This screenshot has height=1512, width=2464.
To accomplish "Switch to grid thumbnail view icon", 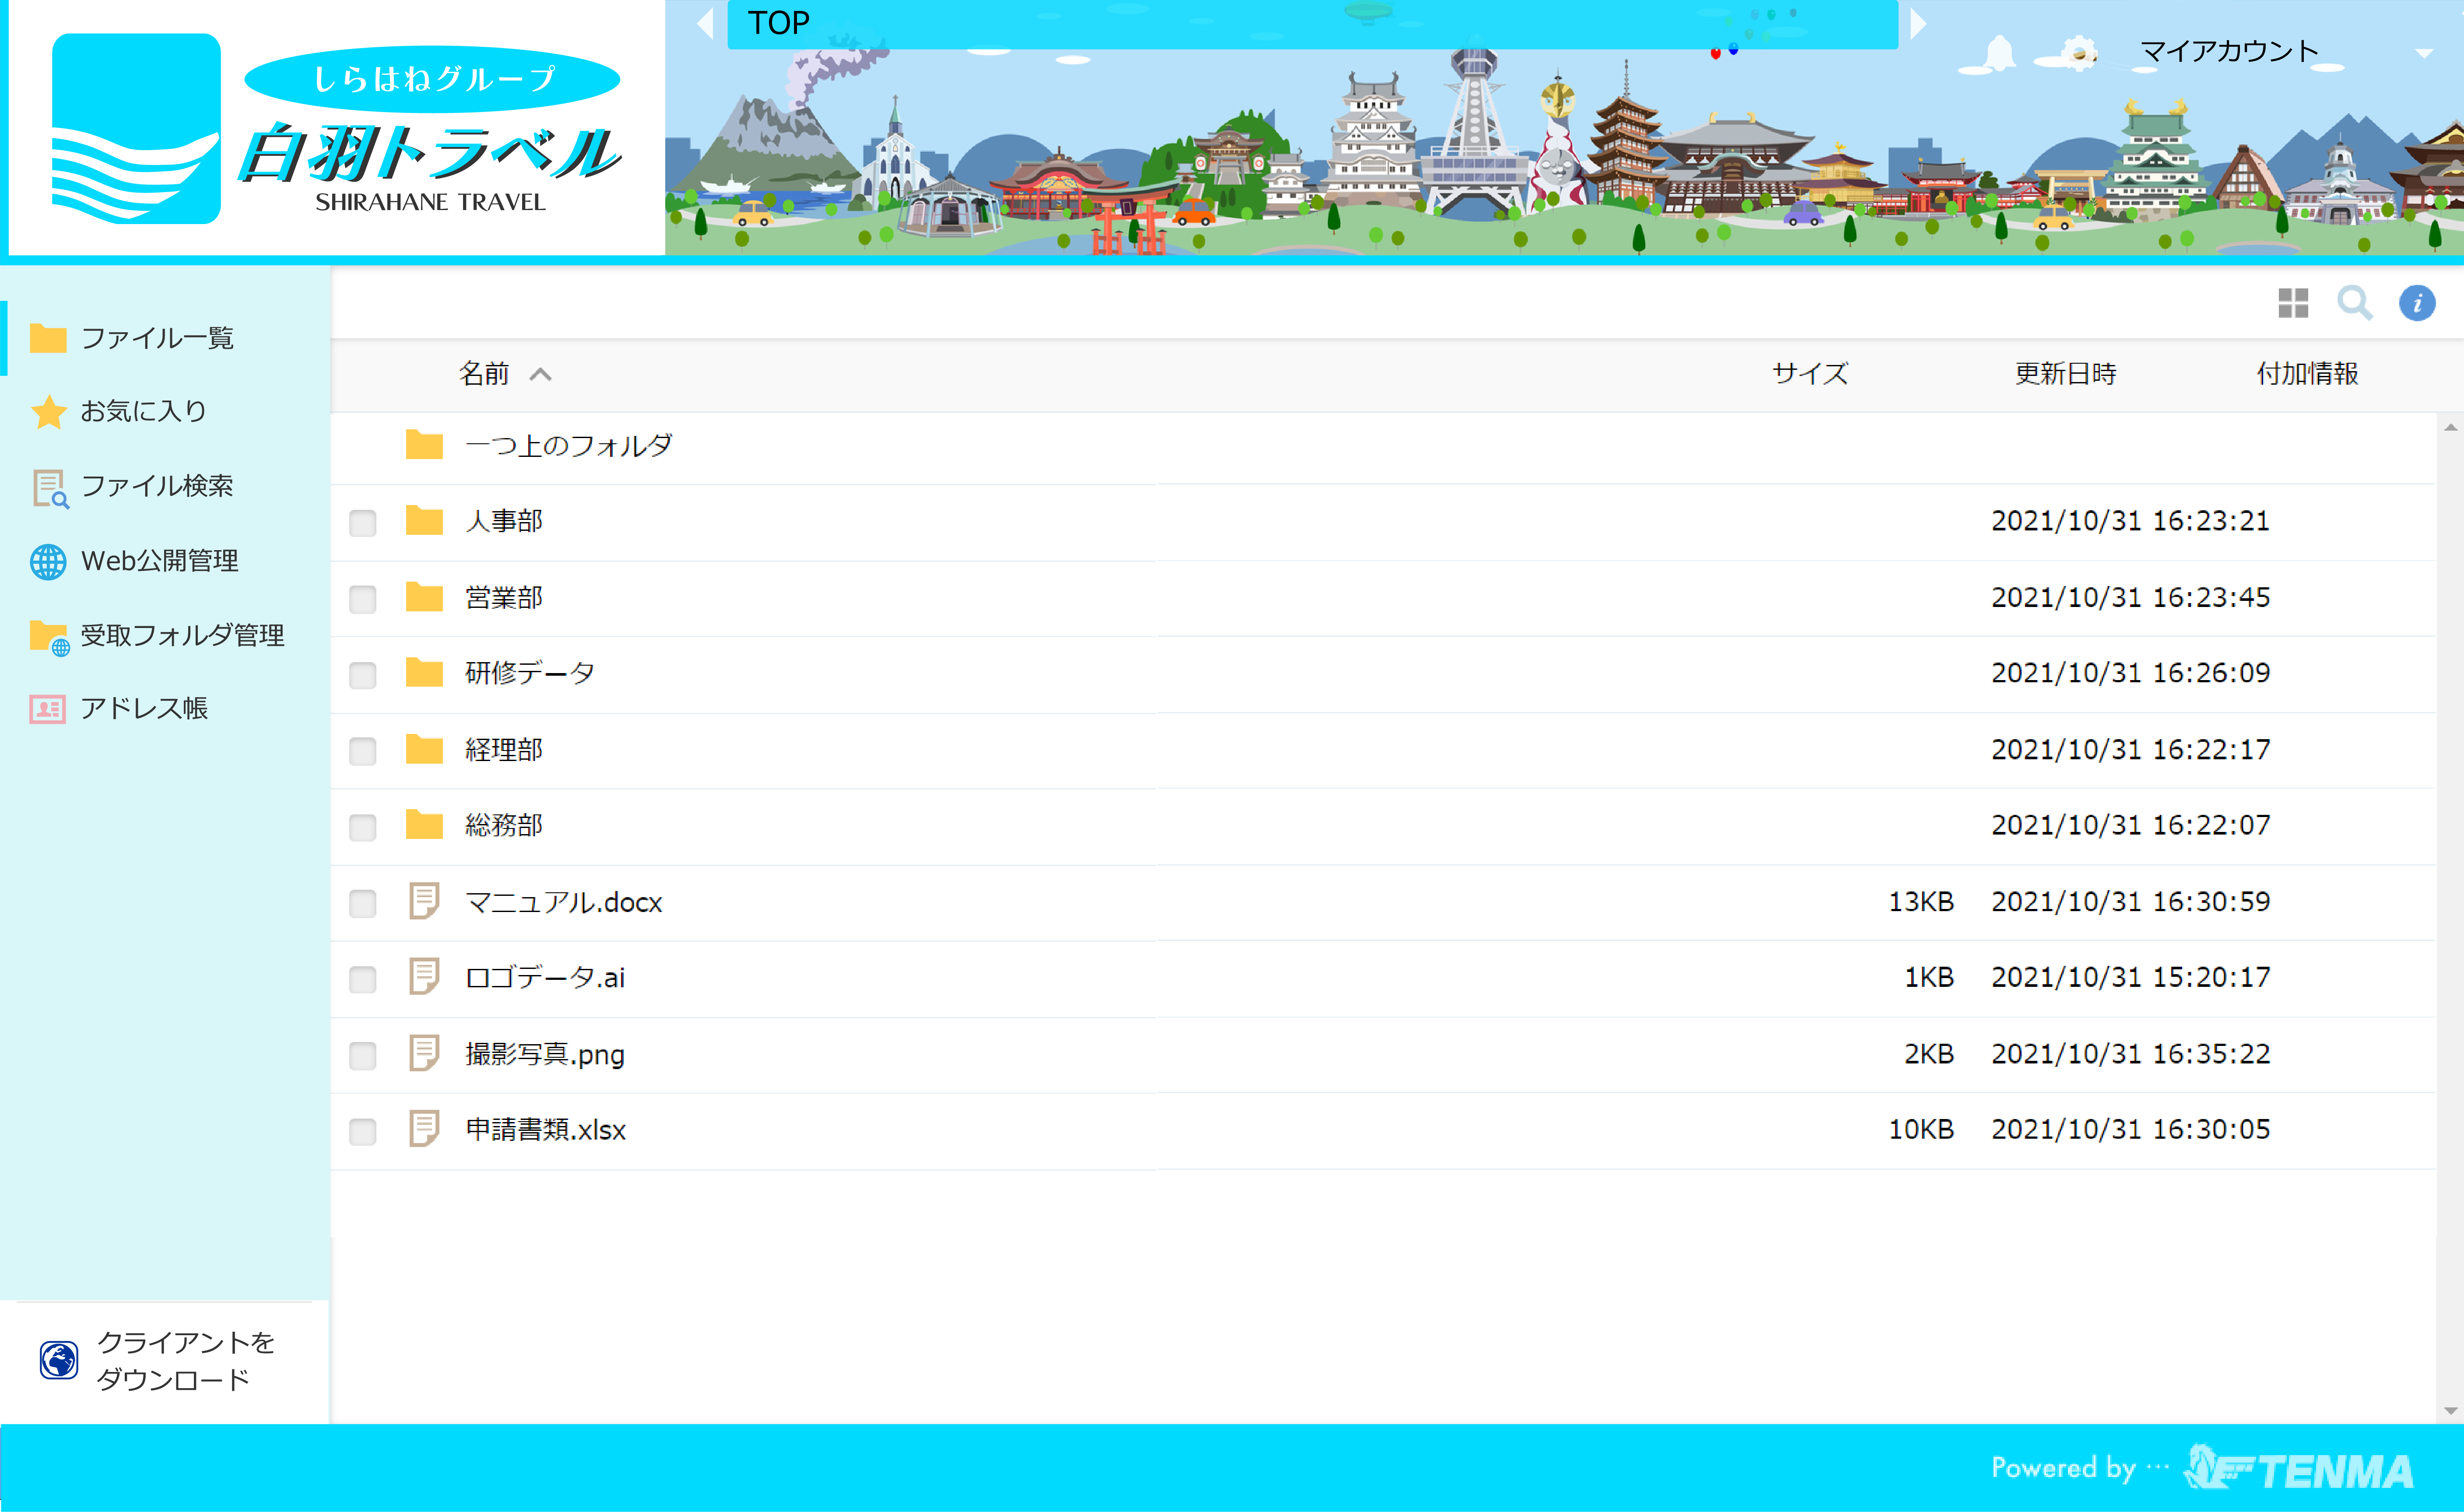I will point(2292,303).
